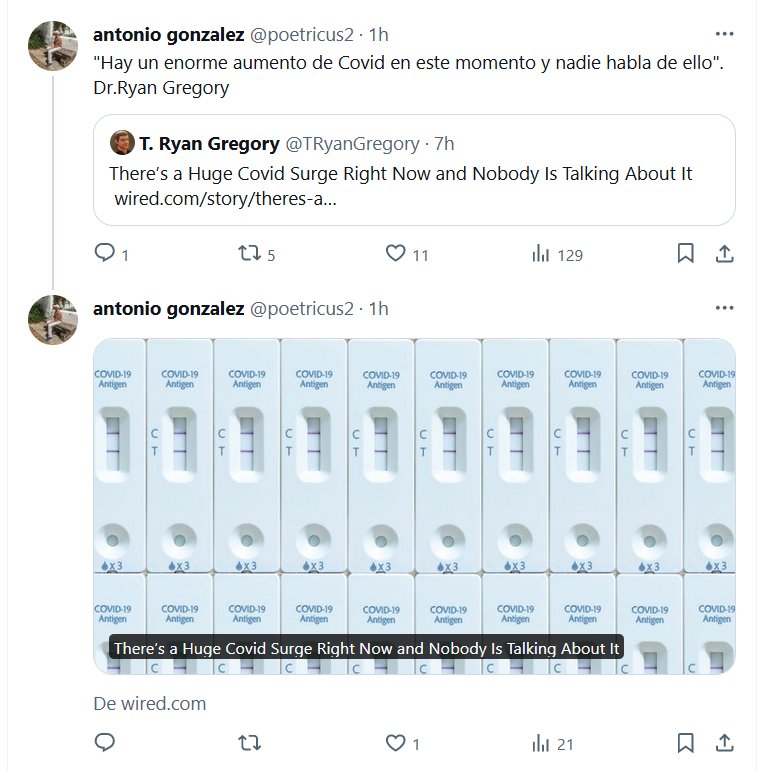Share the first tweet
Image resolution: width=768 pixels, height=770 pixels.
(723, 254)
